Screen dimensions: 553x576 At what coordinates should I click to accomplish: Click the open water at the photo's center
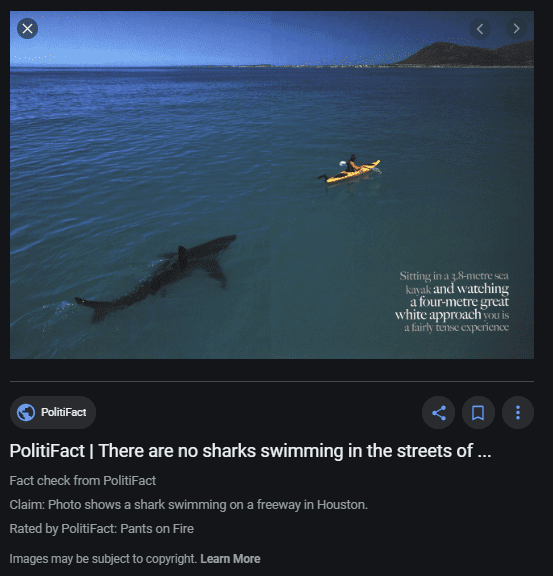pyautogui.click(x=272, y=185)
